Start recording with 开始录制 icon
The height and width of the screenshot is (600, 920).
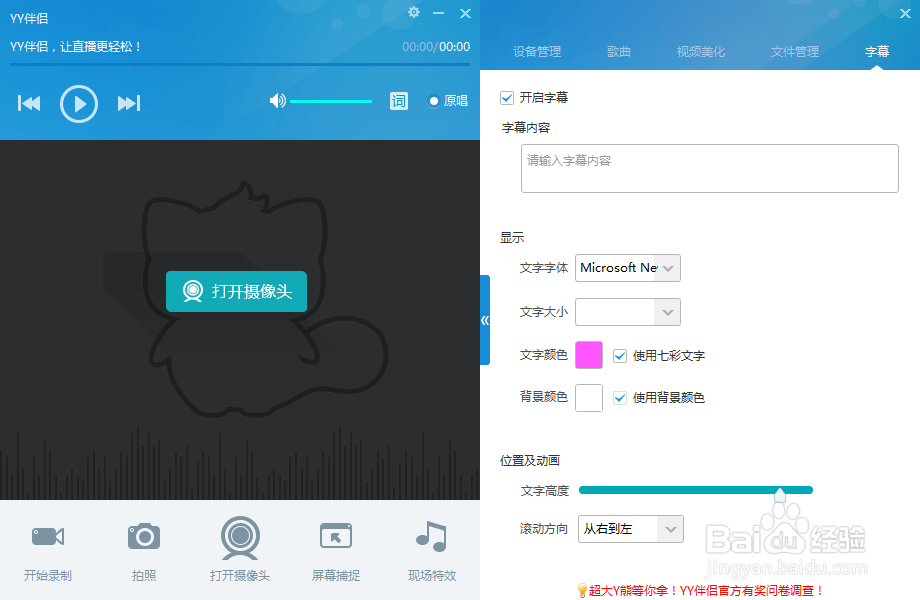click(x=48, y=550)
